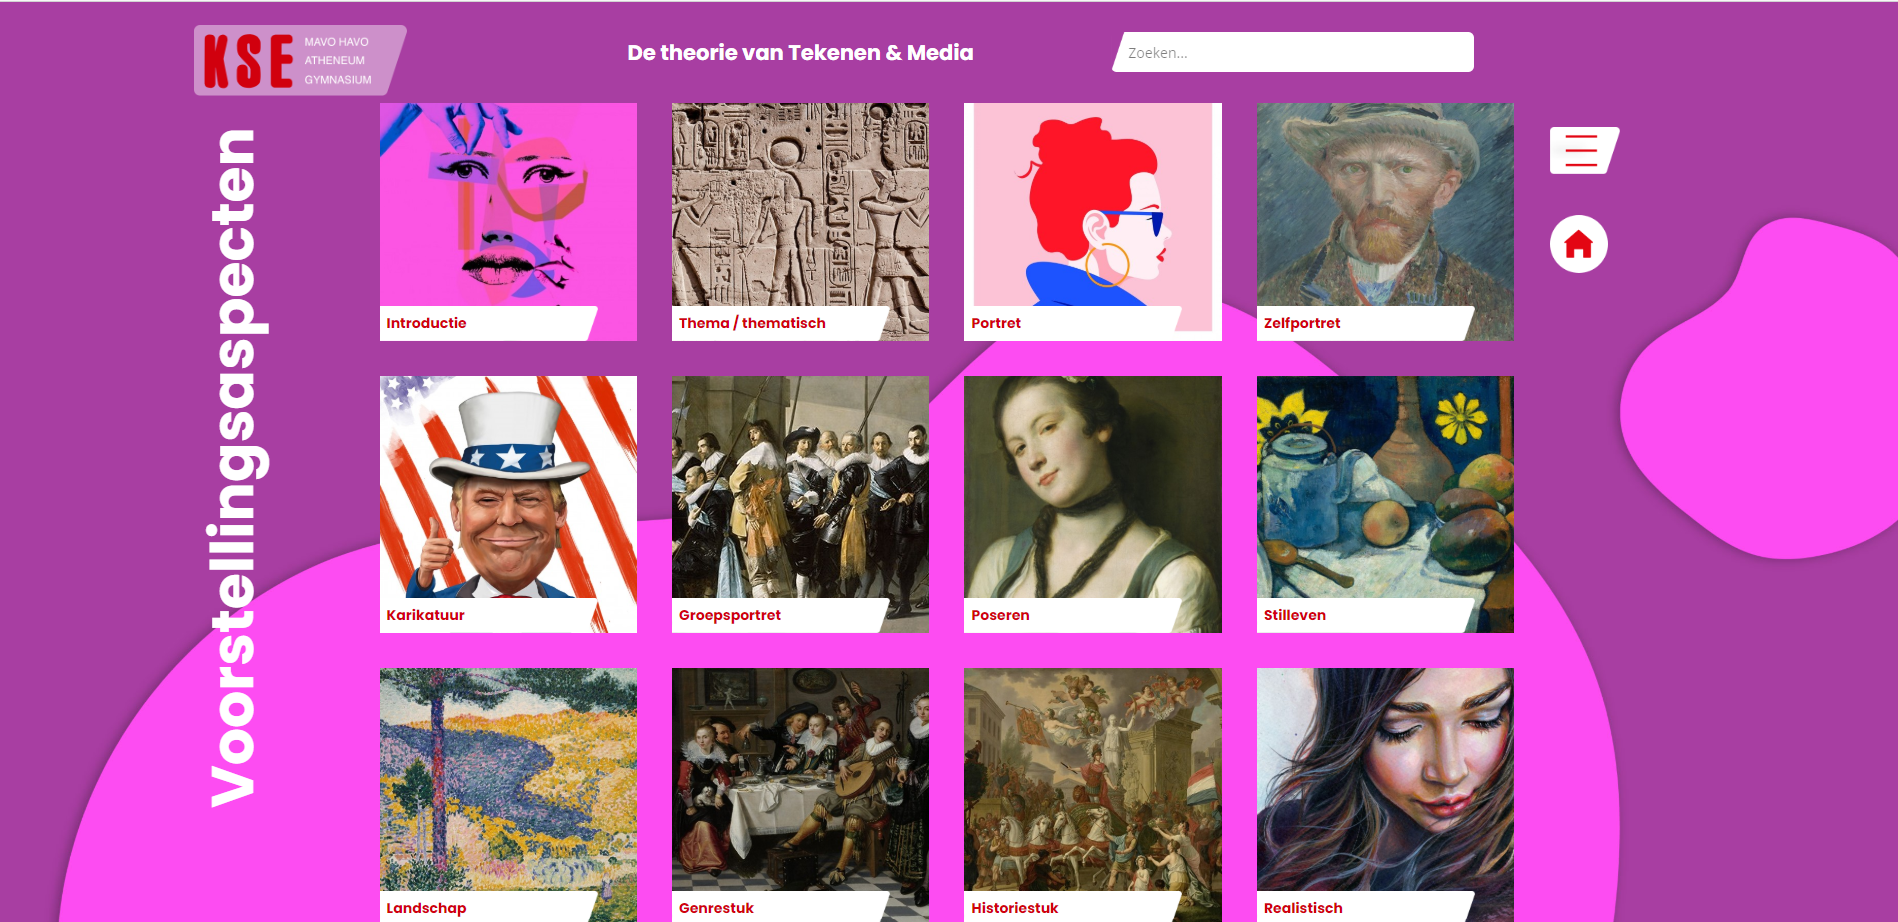Select the Portret illustration tile
Image resolution: width=1898 pixels, height=922 pixels.
[x=1093, y=222]
